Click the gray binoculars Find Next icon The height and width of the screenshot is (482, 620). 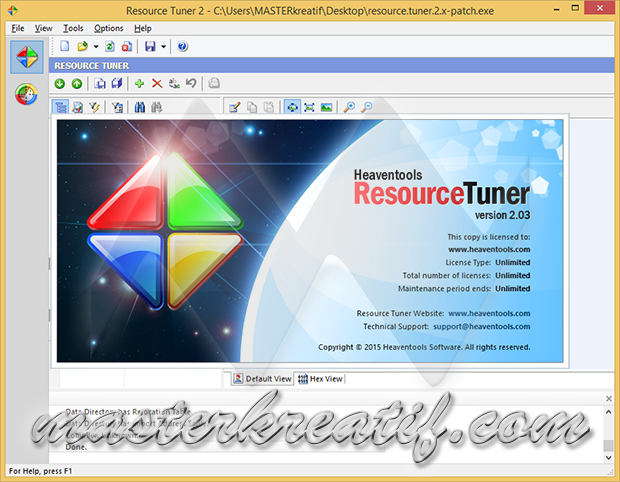(157, 107)
